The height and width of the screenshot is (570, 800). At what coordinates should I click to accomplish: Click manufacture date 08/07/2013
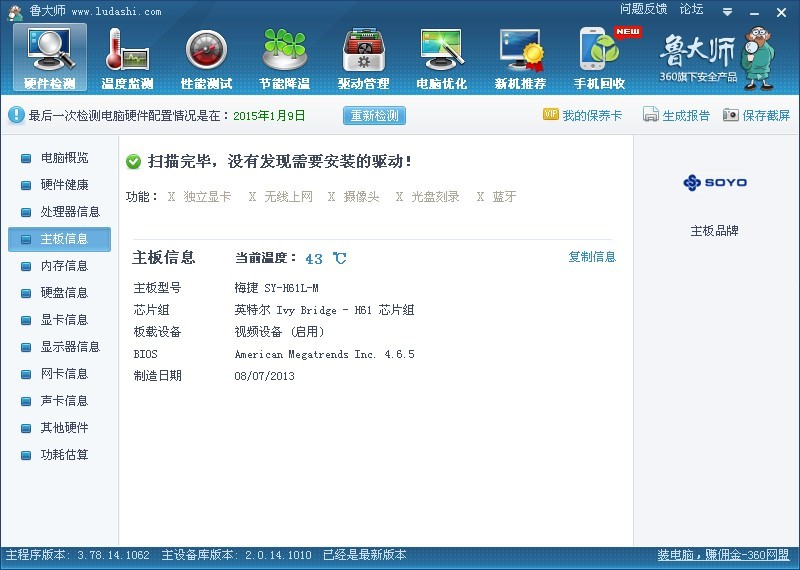pos(264,376)
